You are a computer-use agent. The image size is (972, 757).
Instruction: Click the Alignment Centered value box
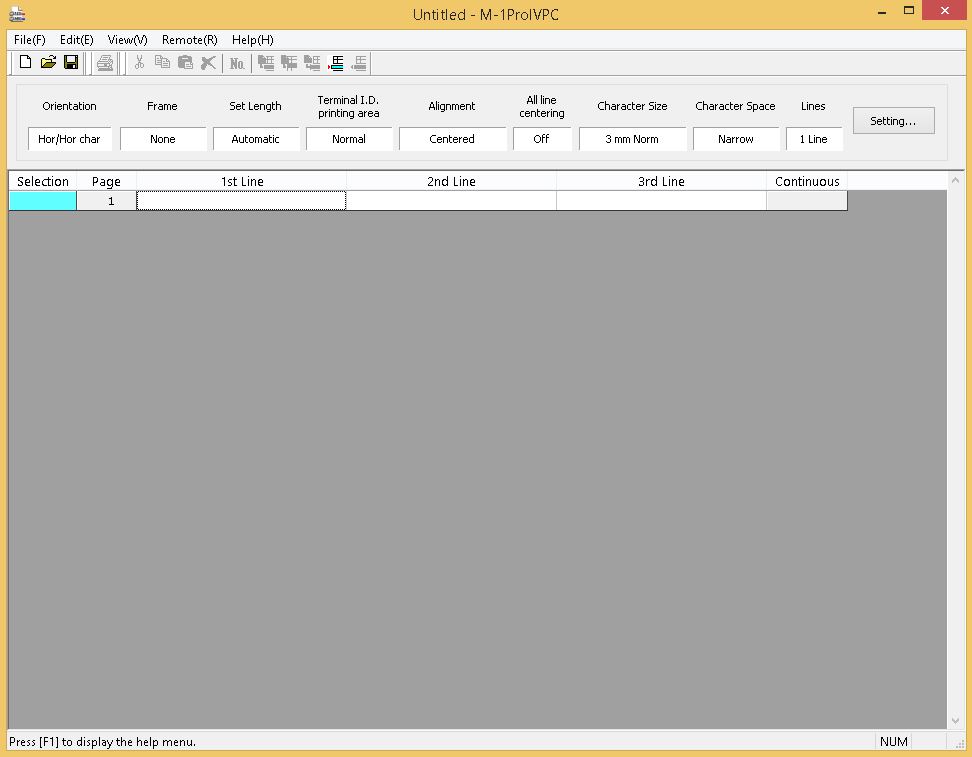coord(452,139)
